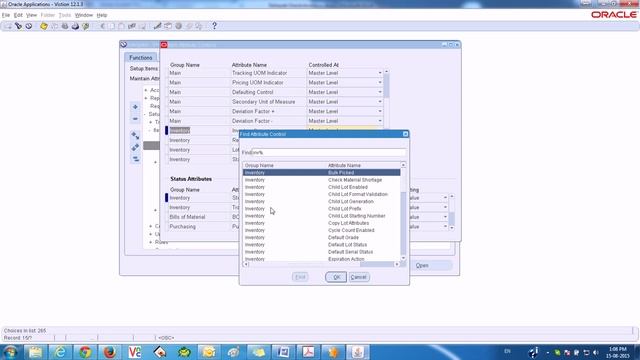Select the Default Grade list row
The height and width of the screenshot is (360, 640).
(322, 238)
